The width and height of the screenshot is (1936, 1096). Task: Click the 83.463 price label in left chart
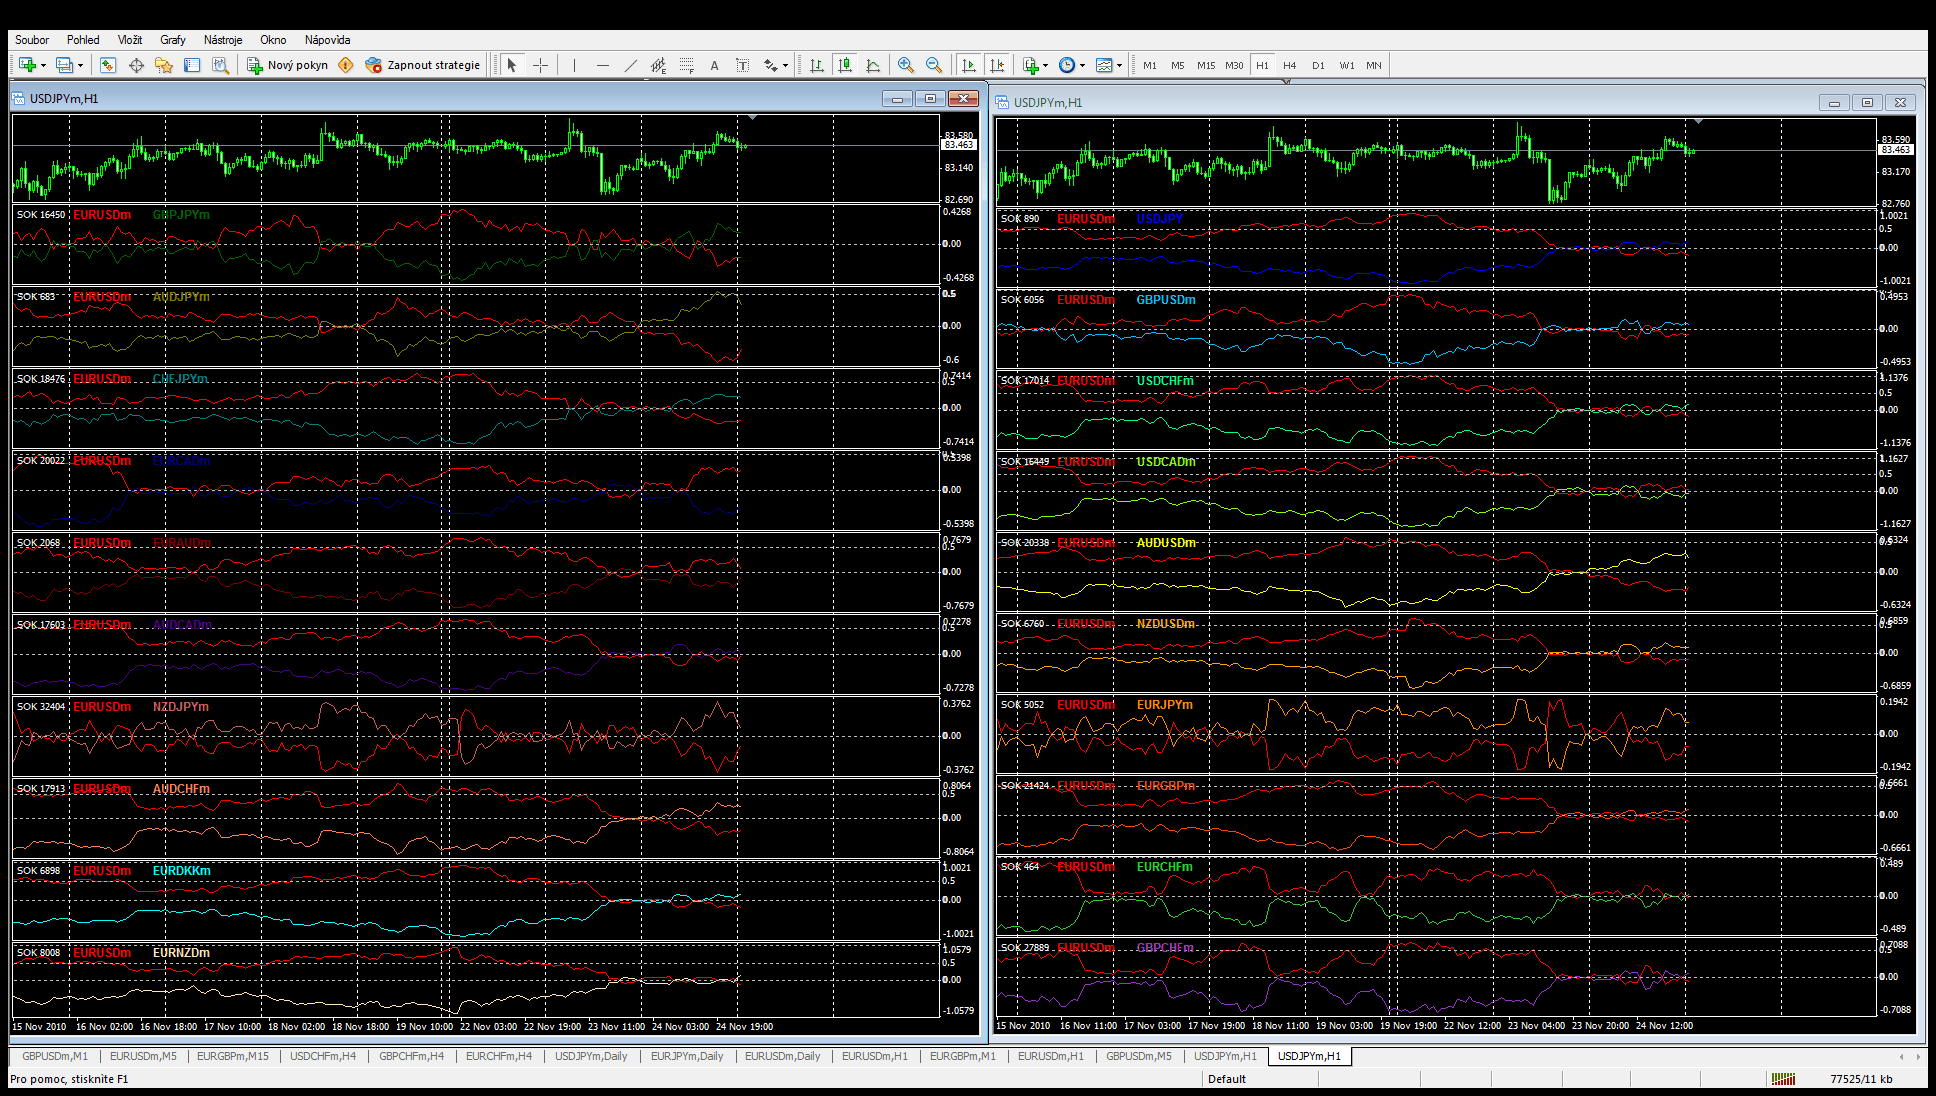(x=958, y=145)
